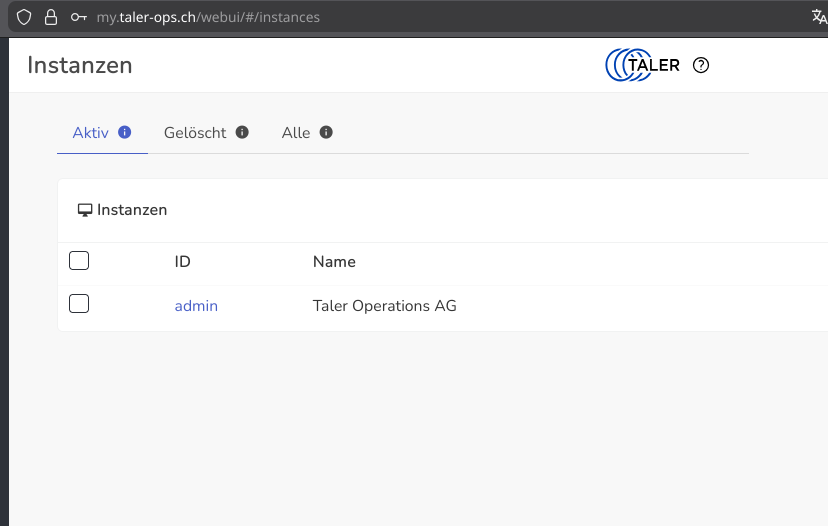Viewport: 828px width, 526px height.
Task: Click the Taler logo in header
Action: pyautogui.click(x=643, y=65)
